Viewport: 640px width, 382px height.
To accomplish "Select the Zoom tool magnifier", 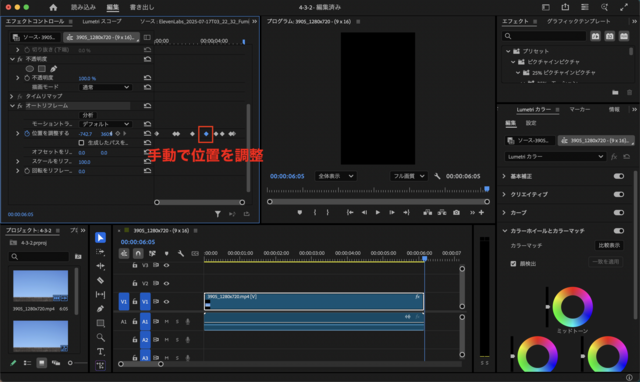I will [100, 338].
